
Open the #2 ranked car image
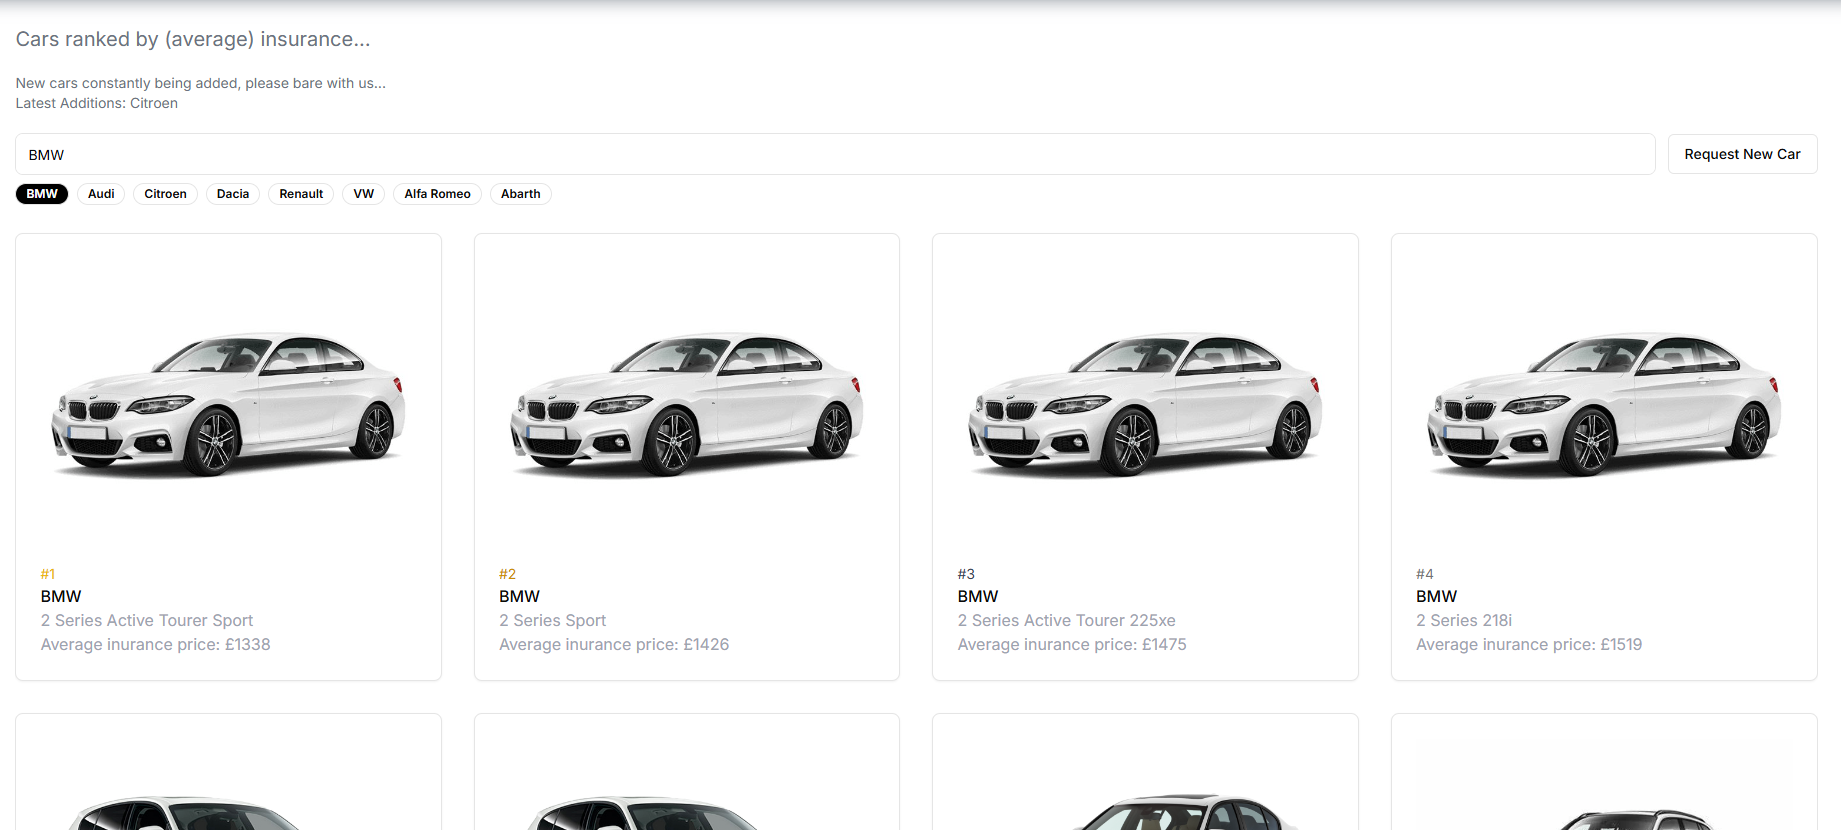tap(687, 404)
